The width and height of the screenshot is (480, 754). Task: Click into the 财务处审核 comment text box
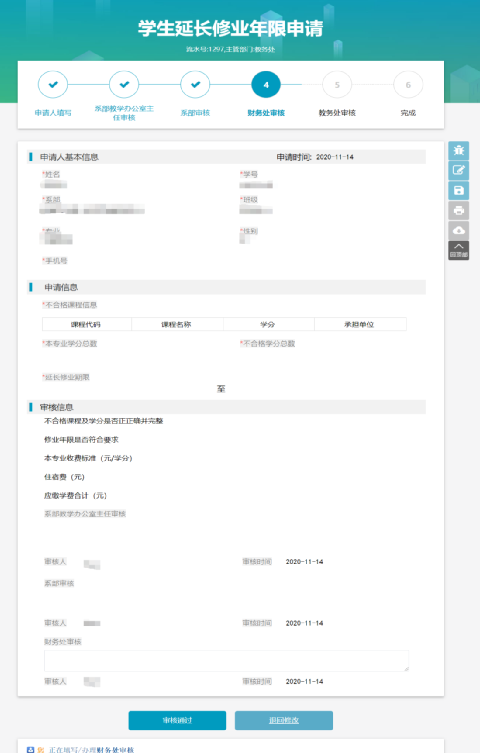click(227, 661)
